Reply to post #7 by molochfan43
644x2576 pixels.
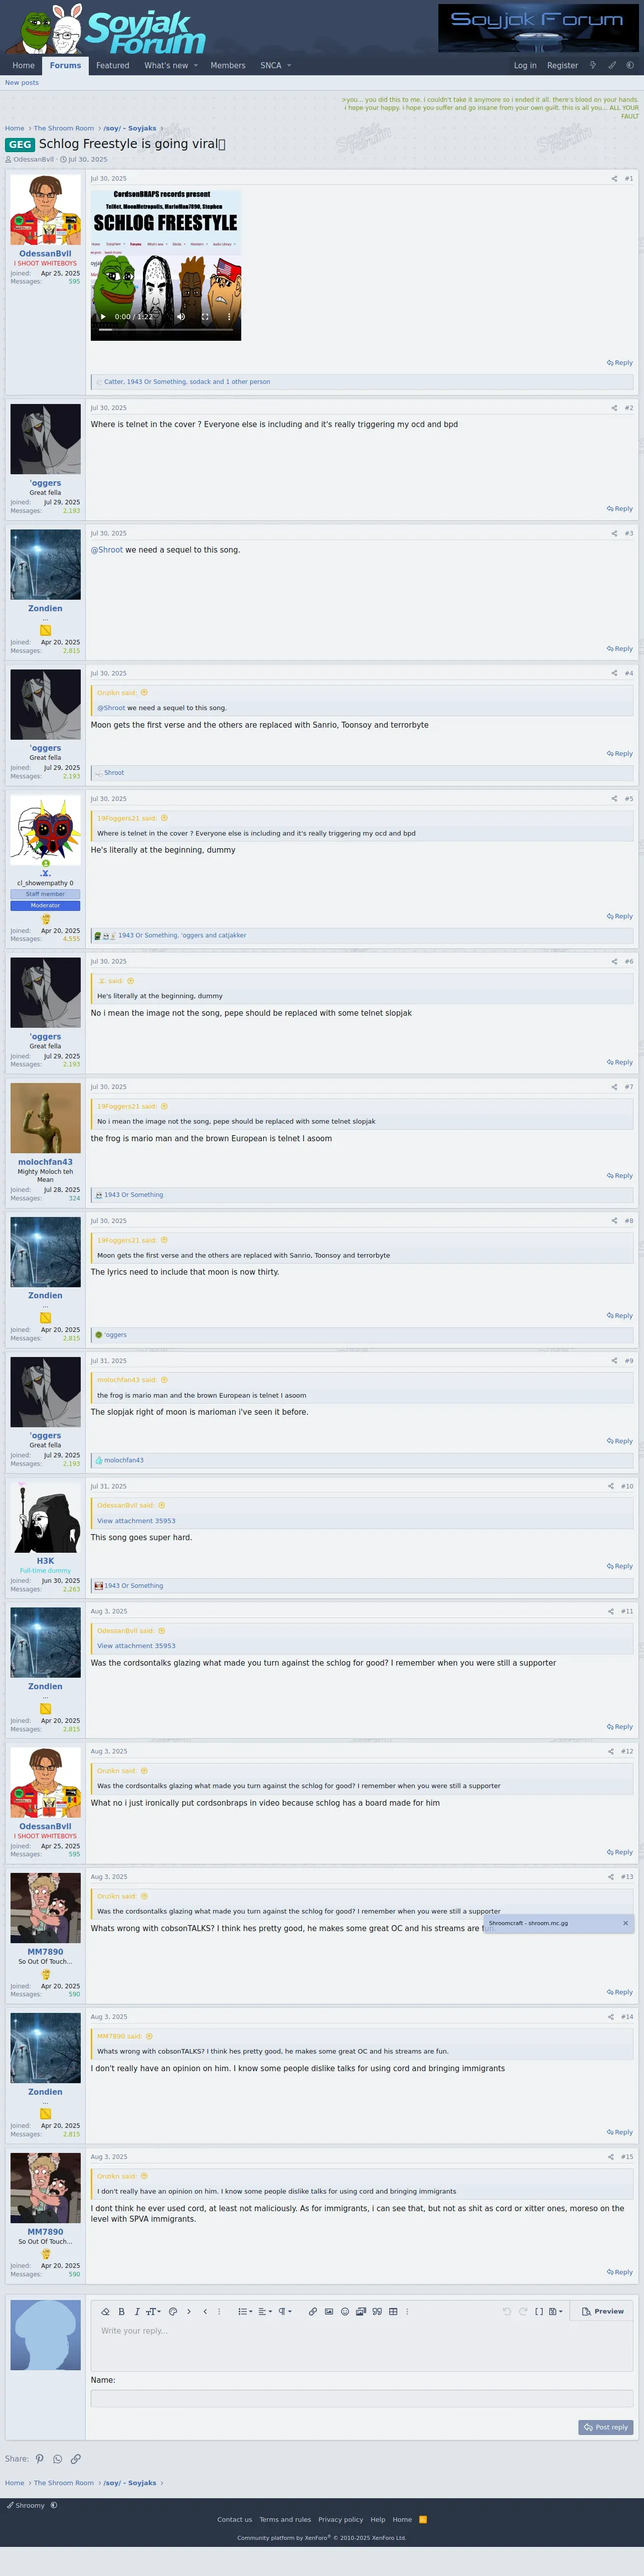click(620, 1176)
